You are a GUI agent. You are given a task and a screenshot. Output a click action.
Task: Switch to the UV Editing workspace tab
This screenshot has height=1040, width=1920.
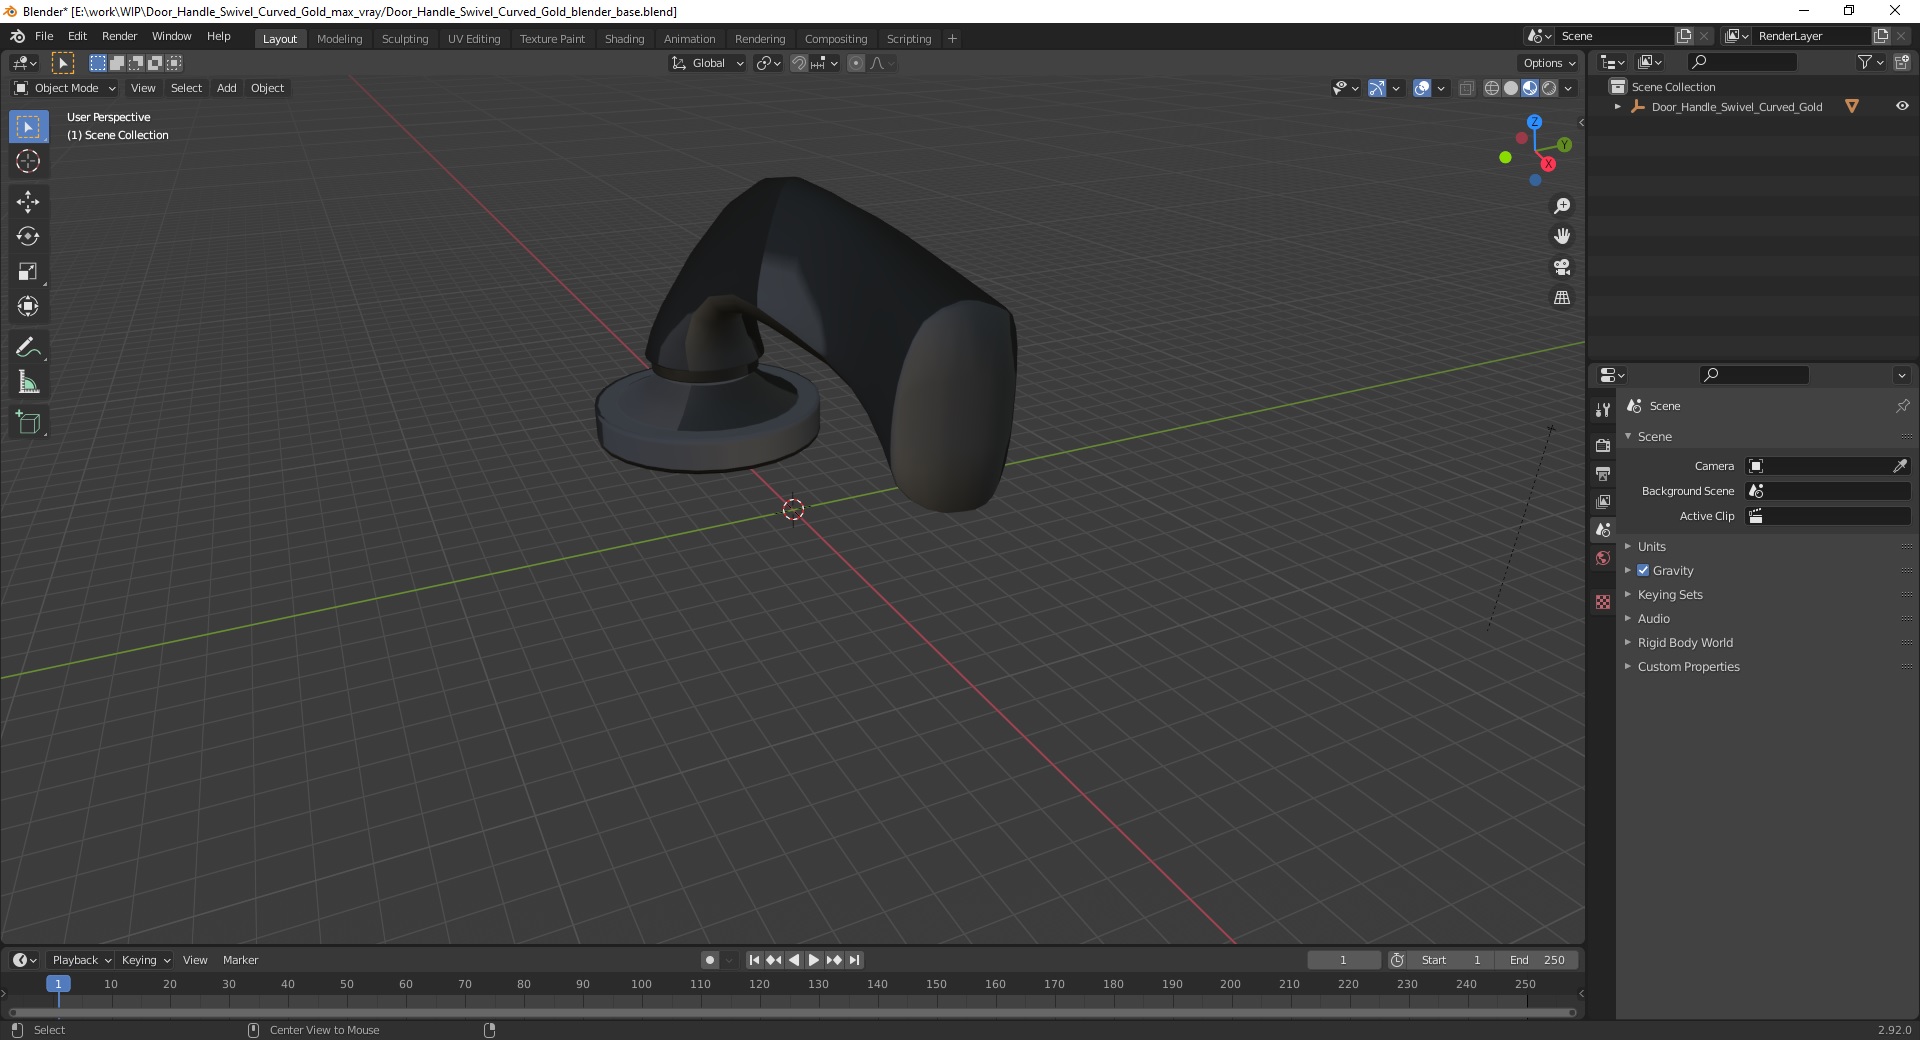[474, 39]
